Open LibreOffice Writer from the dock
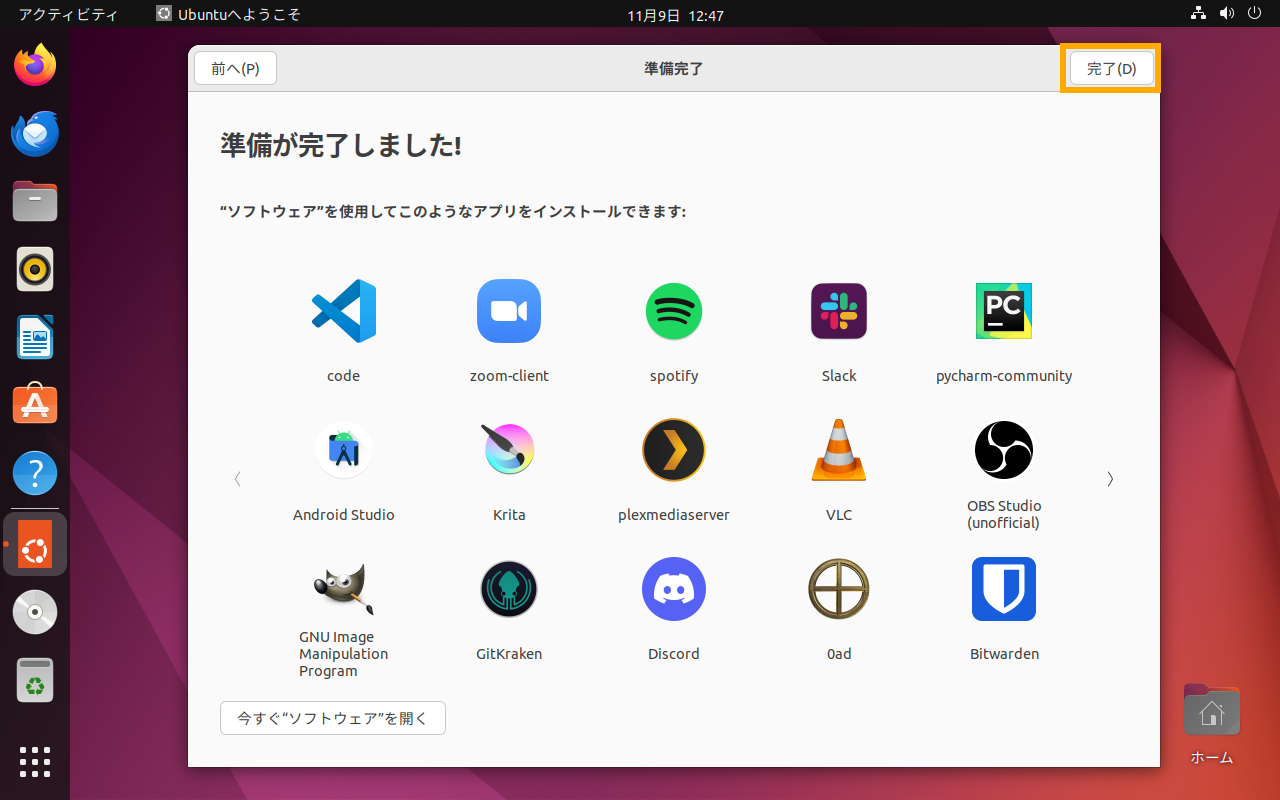 pos(35,337)
